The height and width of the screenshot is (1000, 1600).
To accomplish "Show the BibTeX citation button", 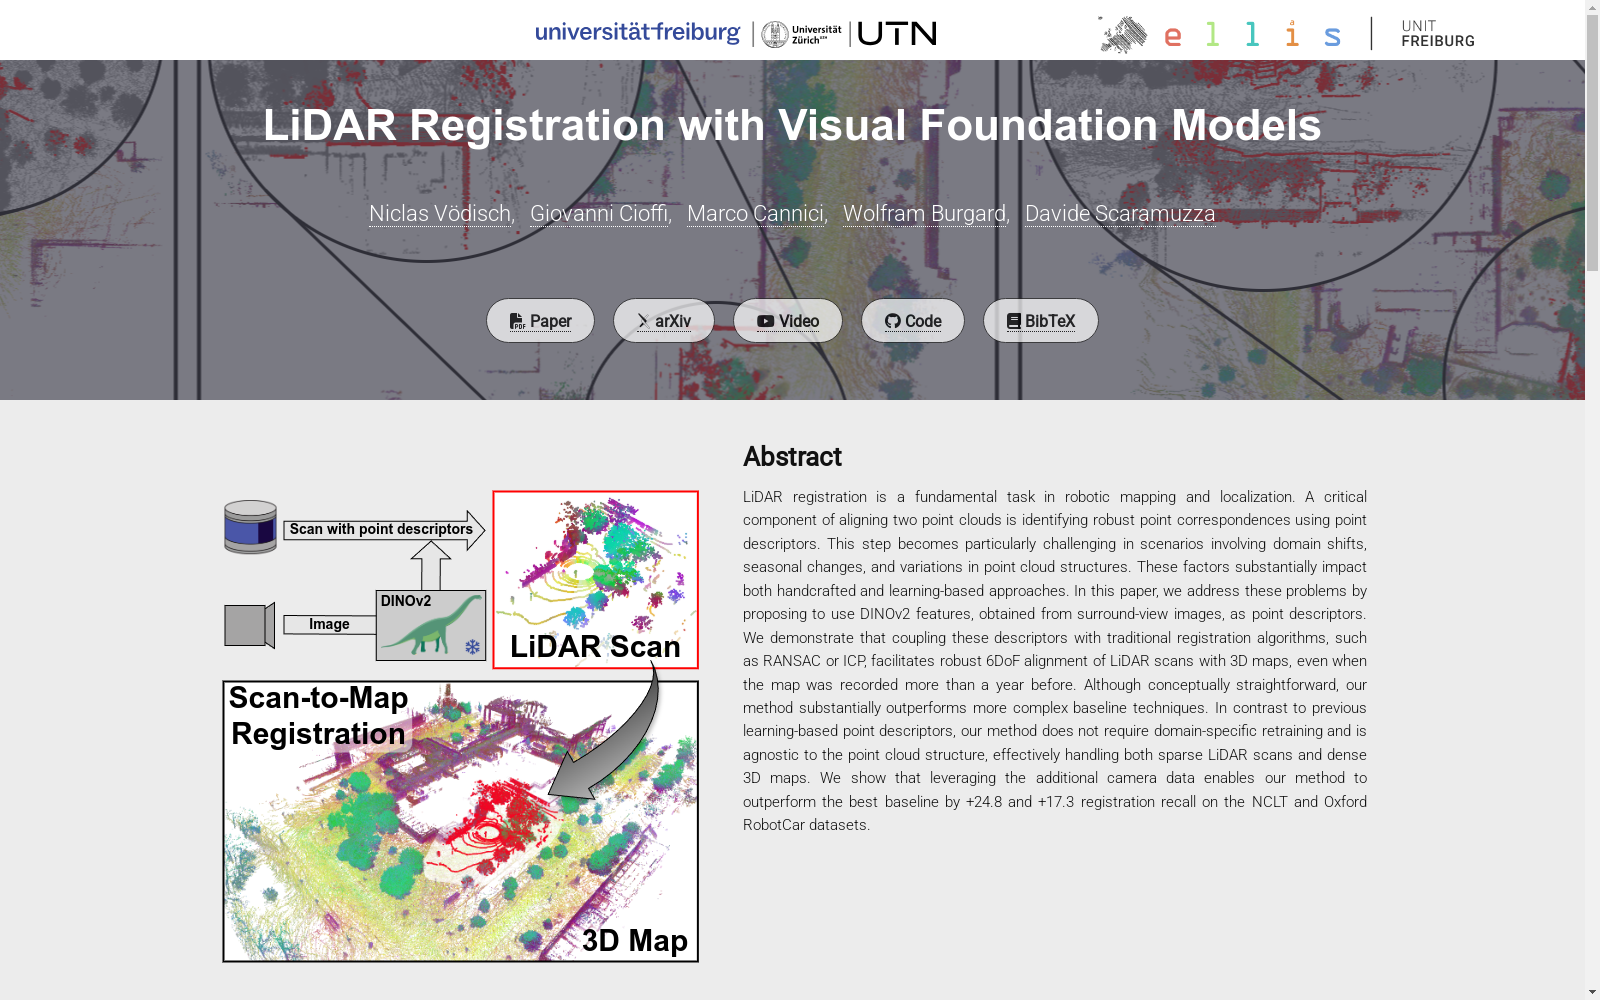I will [x=1041, y=321].
